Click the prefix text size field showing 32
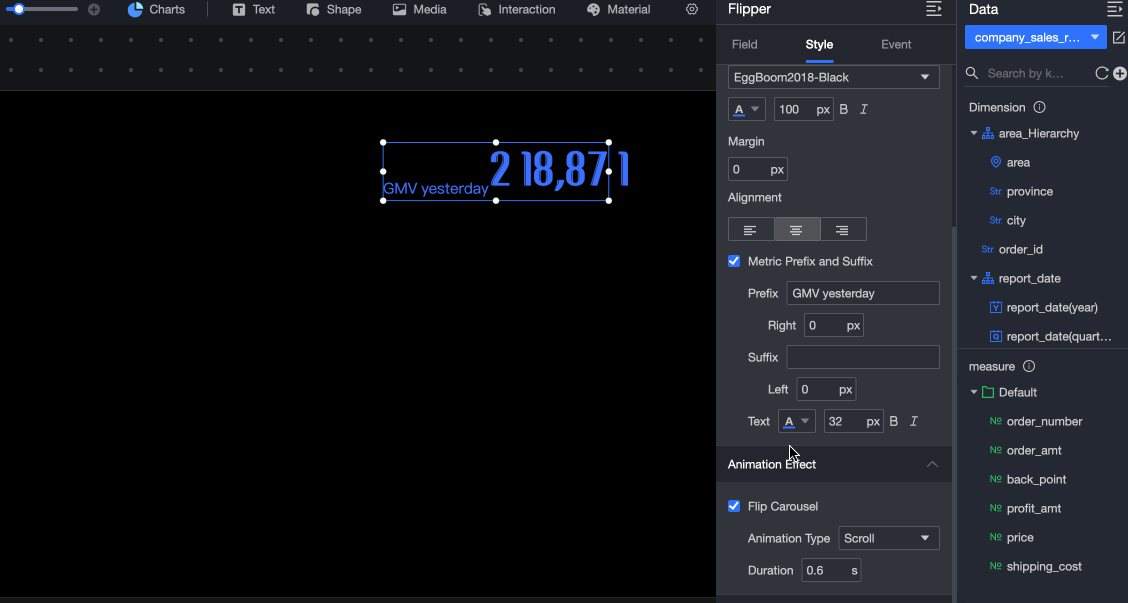This screenshot has height=603, width=1128. (x=853, y=422)
